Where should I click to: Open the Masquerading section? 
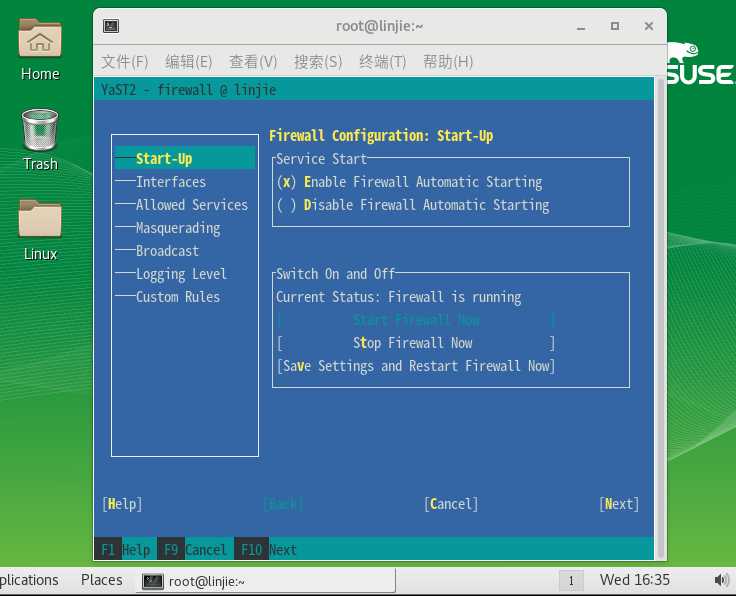(178, 228)
